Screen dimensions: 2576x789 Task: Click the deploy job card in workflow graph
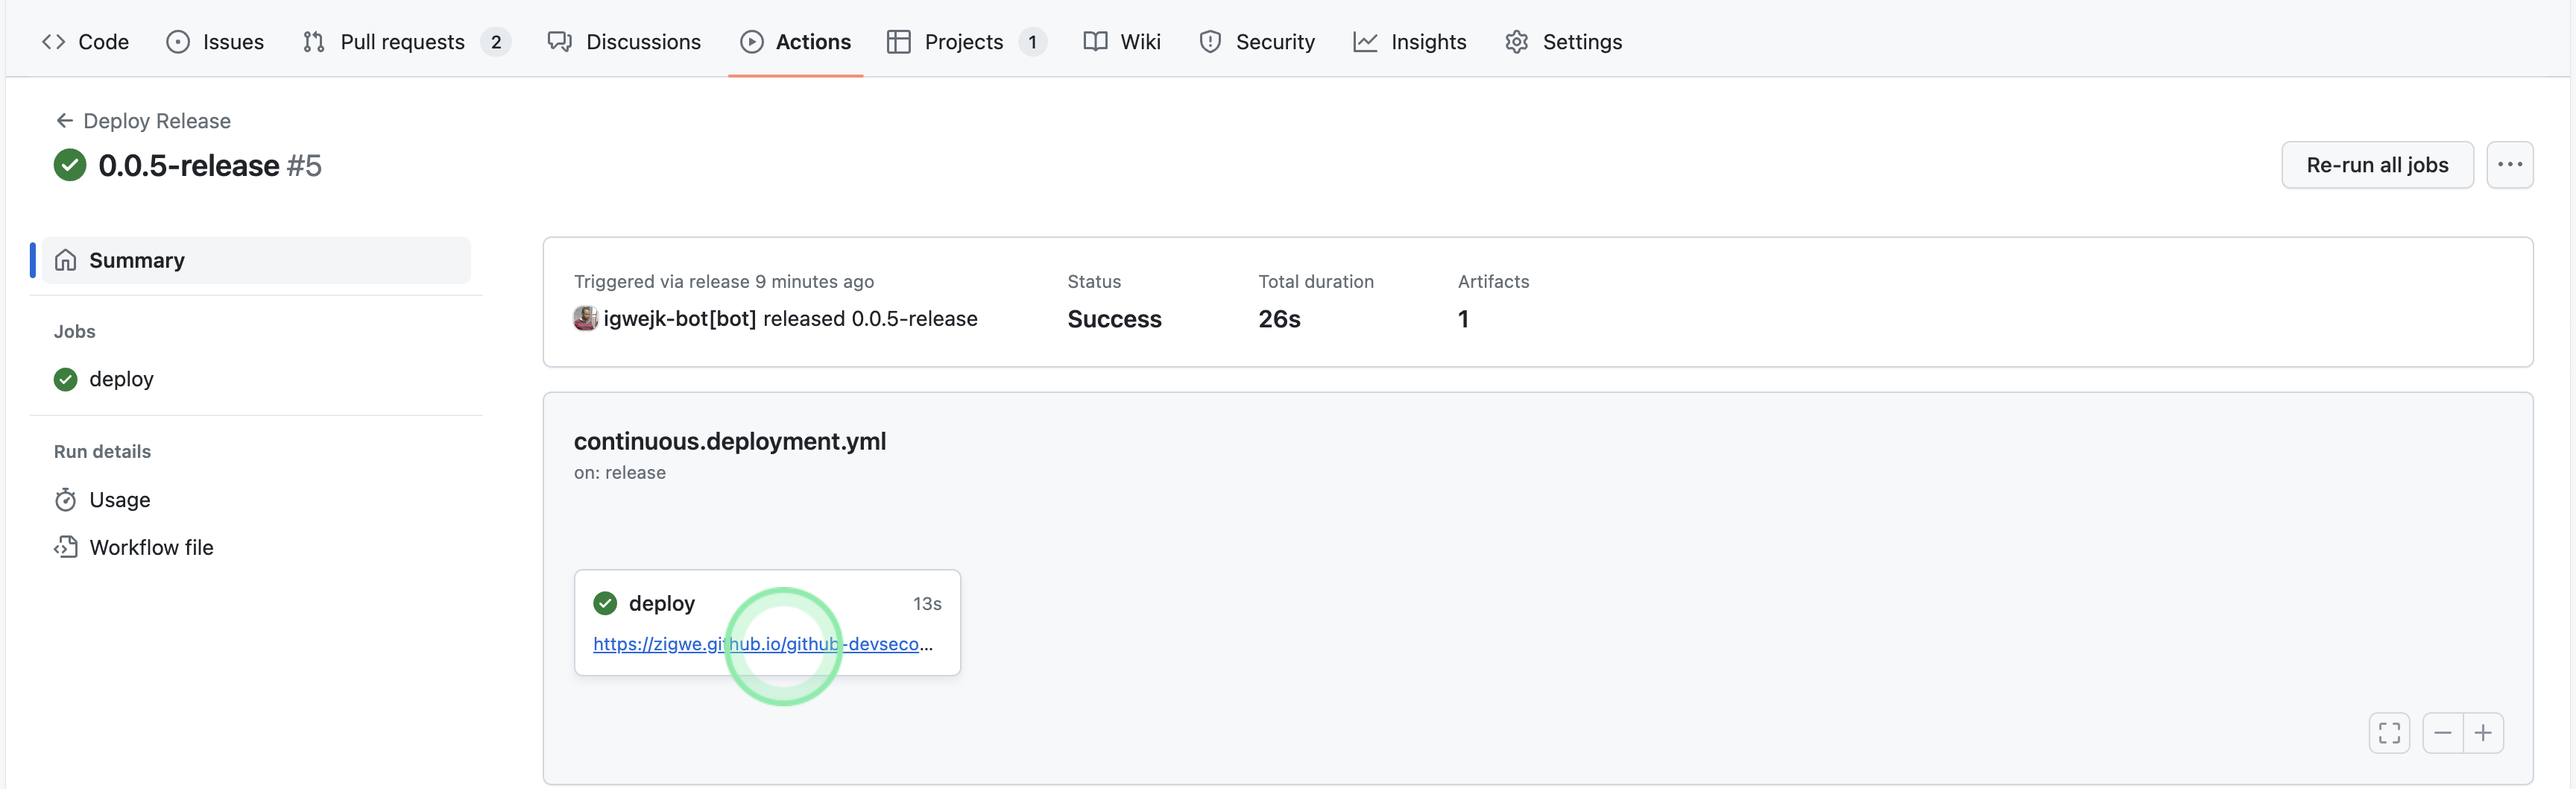click(x=767, y=622)
